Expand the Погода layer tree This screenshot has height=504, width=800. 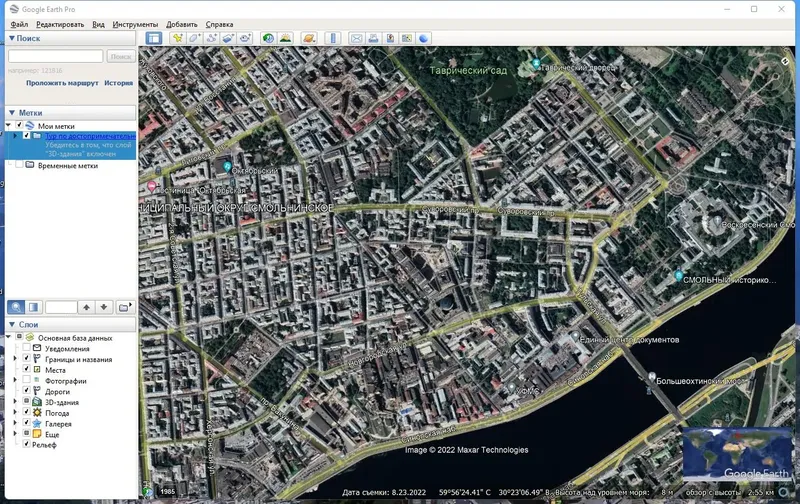point(15,413)
